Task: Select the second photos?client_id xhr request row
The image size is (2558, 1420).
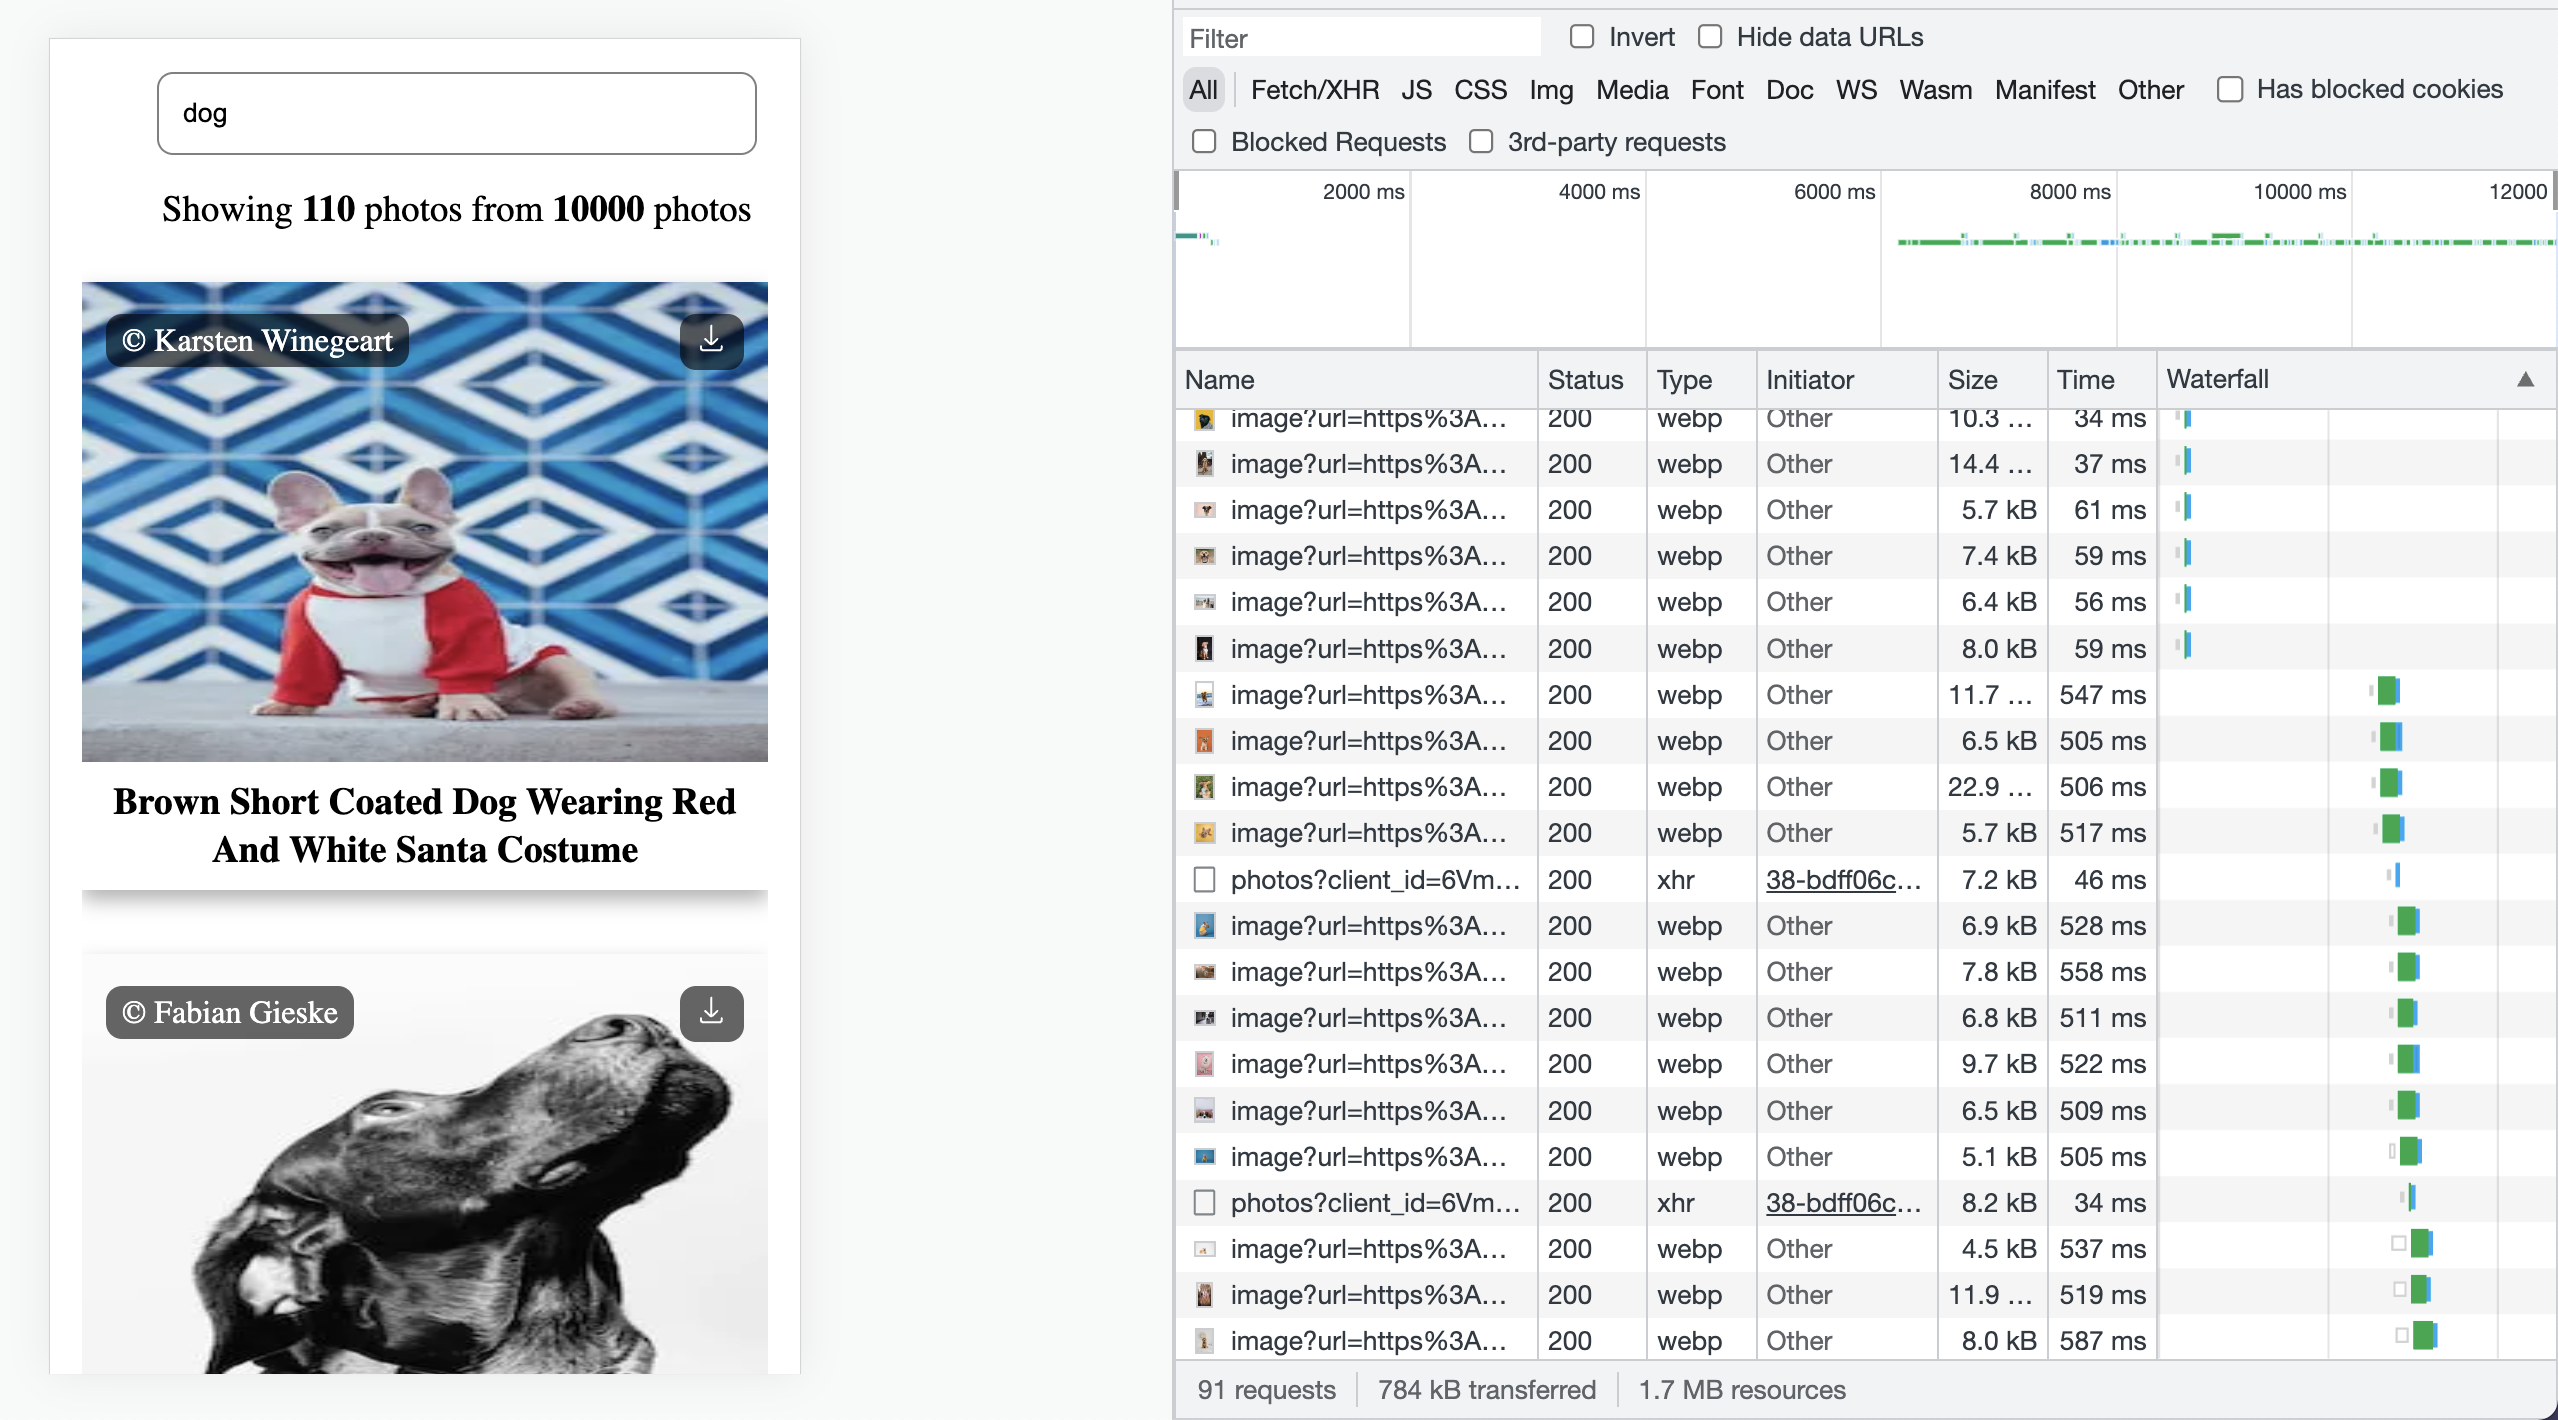Action: point(1374,1203)
